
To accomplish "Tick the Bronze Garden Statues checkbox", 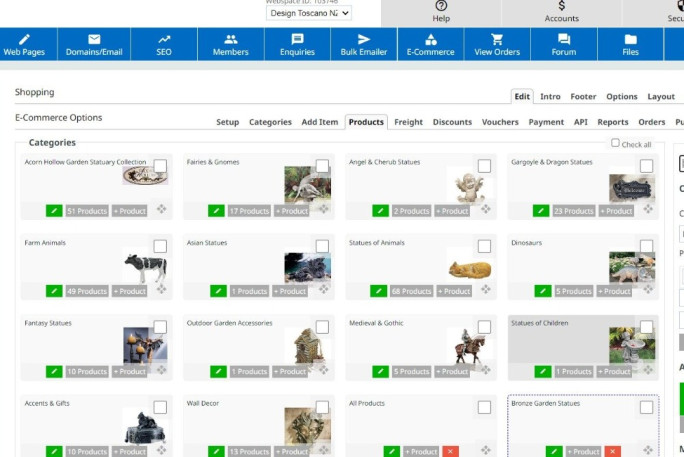I will coord(646,407).
